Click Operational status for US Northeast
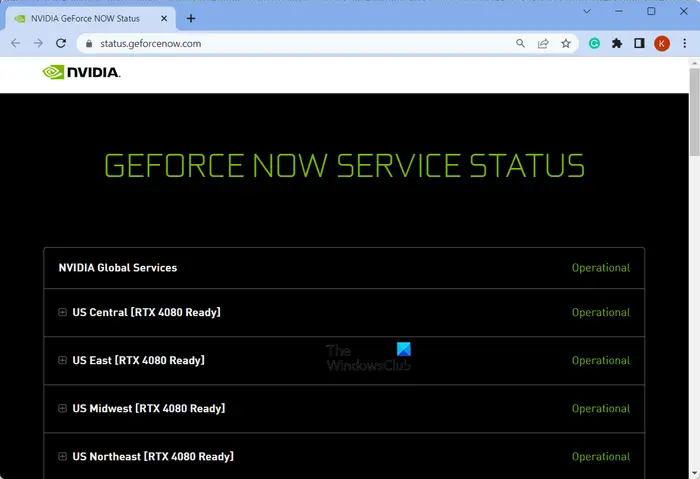 pos(601,457)
